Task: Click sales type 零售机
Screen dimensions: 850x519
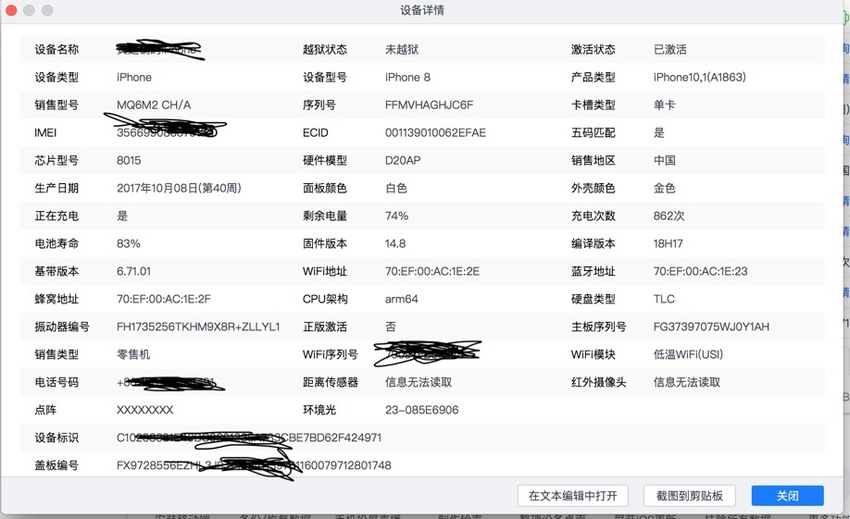Action: pos(133,354)
